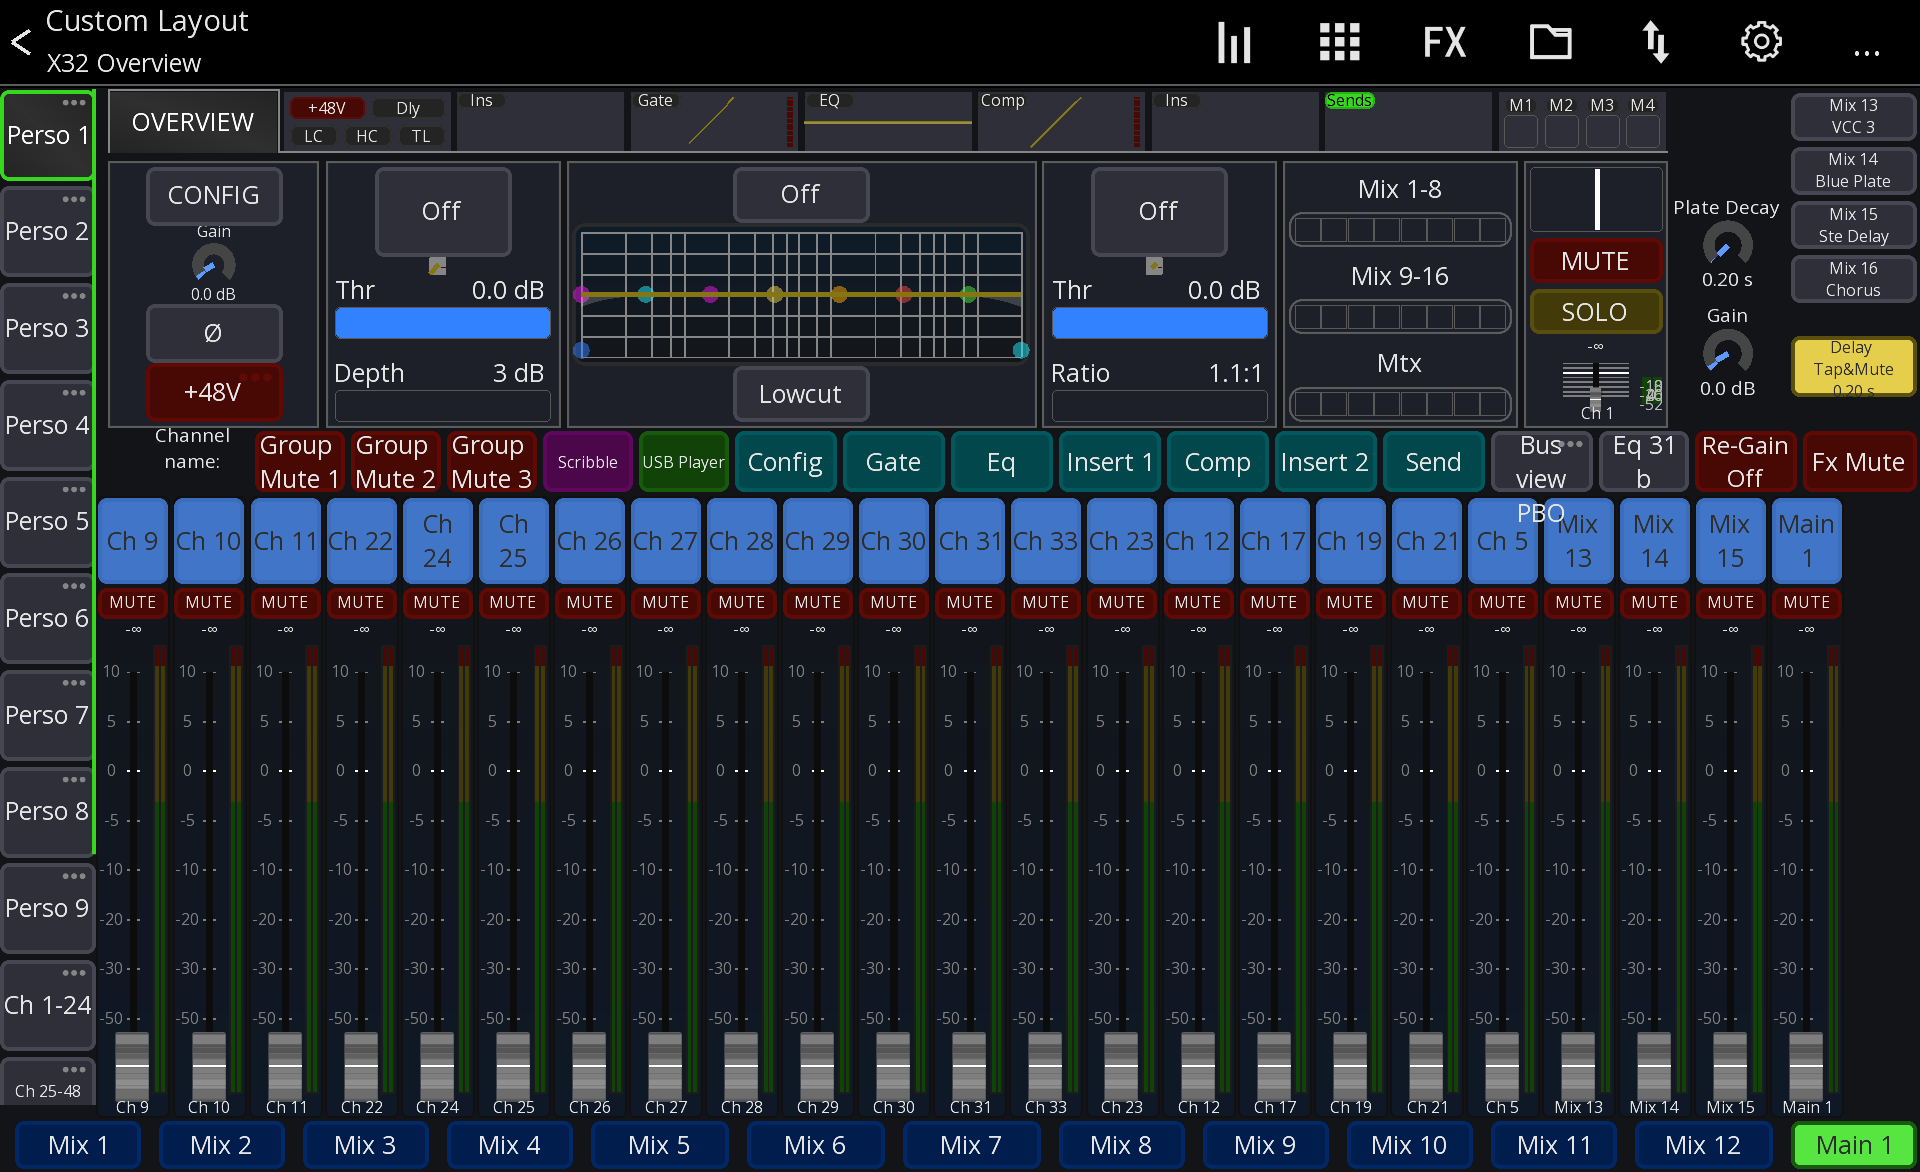1920x1172 pixels.
Task: Select the Mix 6 bus tab
Action: point(815,1145)
